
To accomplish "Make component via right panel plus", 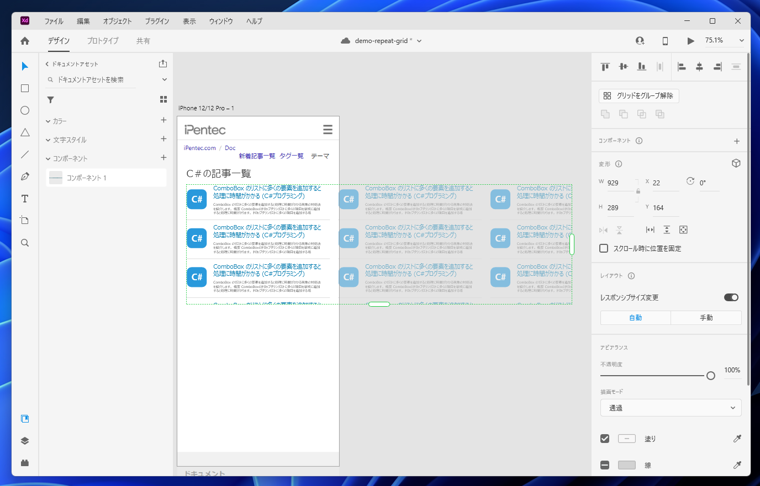I will [x=737, y=141].
